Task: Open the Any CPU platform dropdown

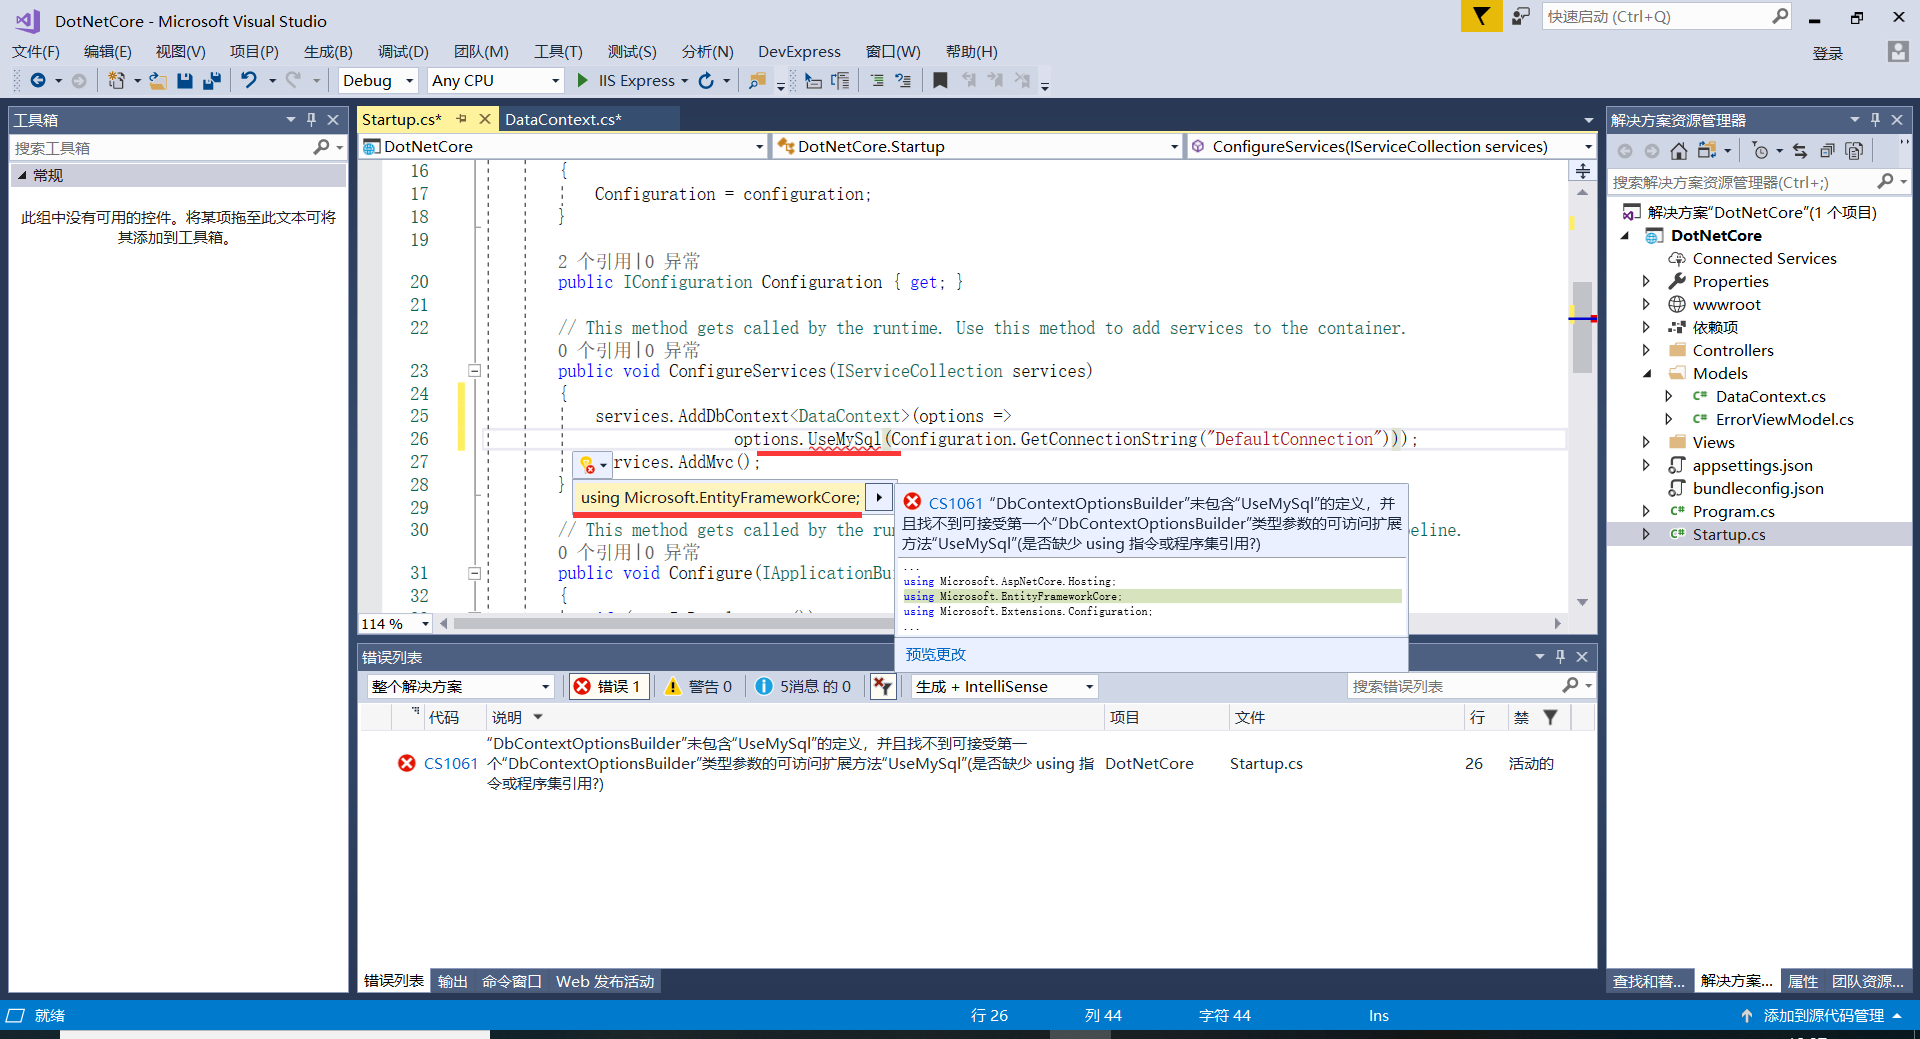Action: click(496, 81)
